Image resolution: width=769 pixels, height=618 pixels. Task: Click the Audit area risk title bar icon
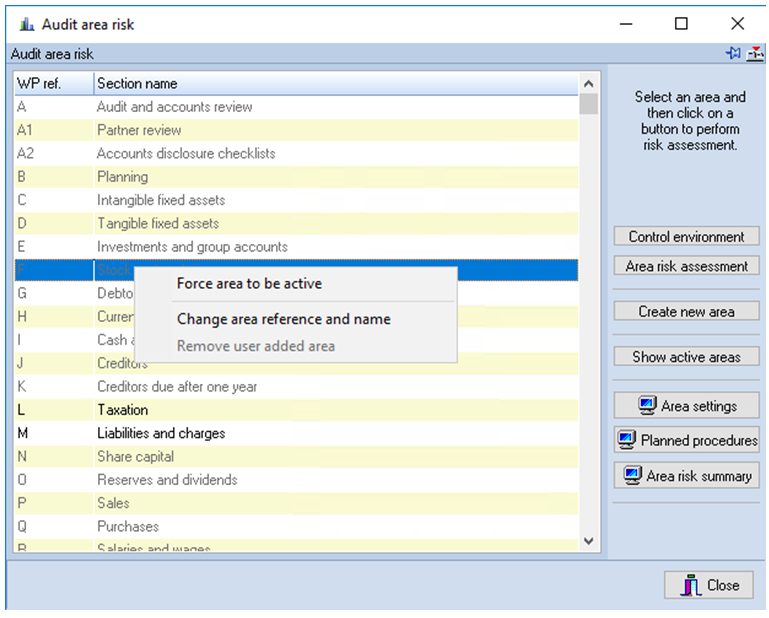point(27,24)
